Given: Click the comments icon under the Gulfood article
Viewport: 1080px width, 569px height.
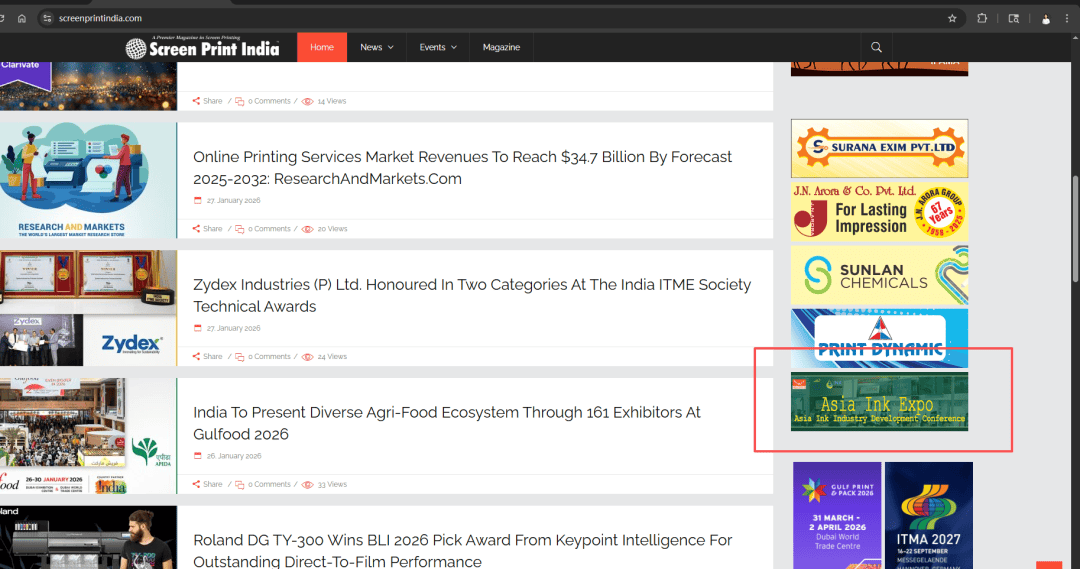Looking at the screenshot, I should tap(240, 485).
